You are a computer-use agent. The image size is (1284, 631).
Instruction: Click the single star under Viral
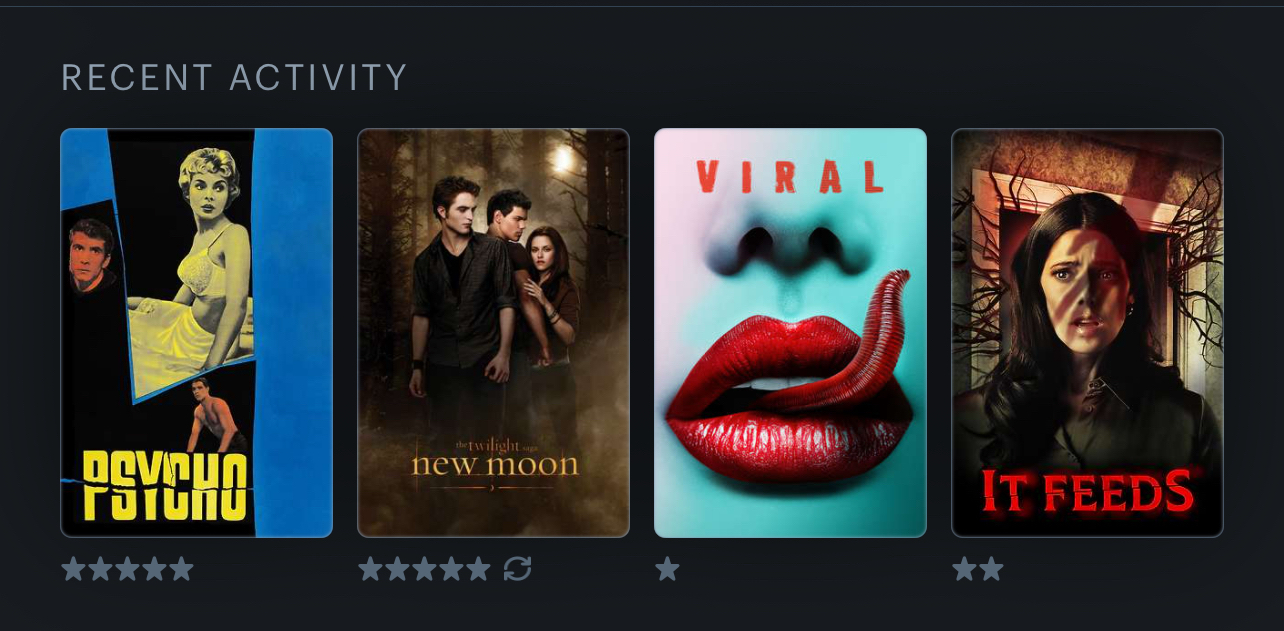click(x=667, y=569)
